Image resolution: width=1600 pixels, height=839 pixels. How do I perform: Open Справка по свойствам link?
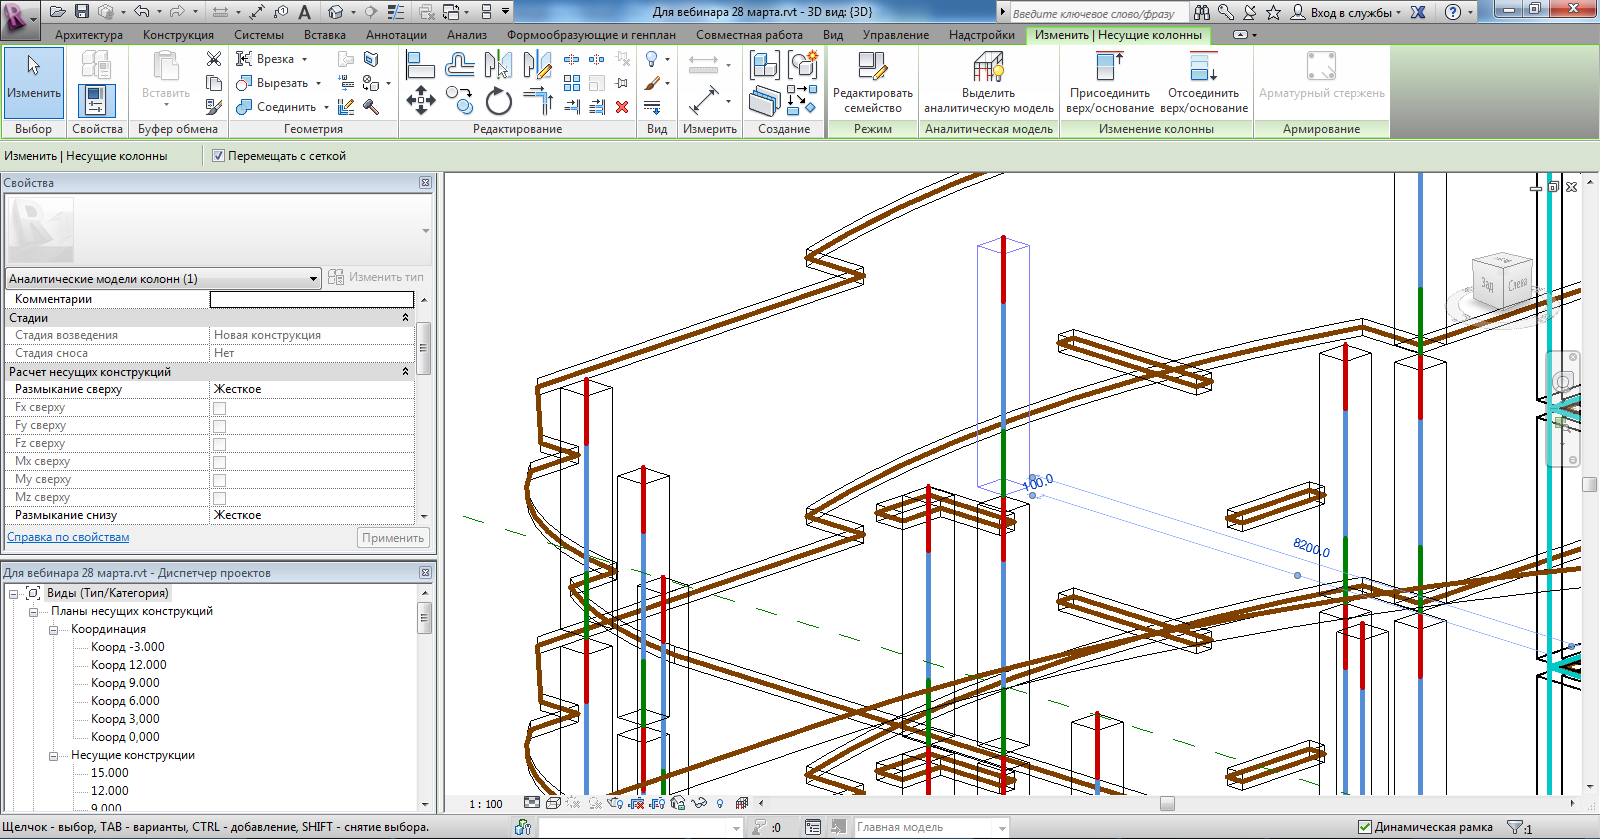[x=68, y=538]
